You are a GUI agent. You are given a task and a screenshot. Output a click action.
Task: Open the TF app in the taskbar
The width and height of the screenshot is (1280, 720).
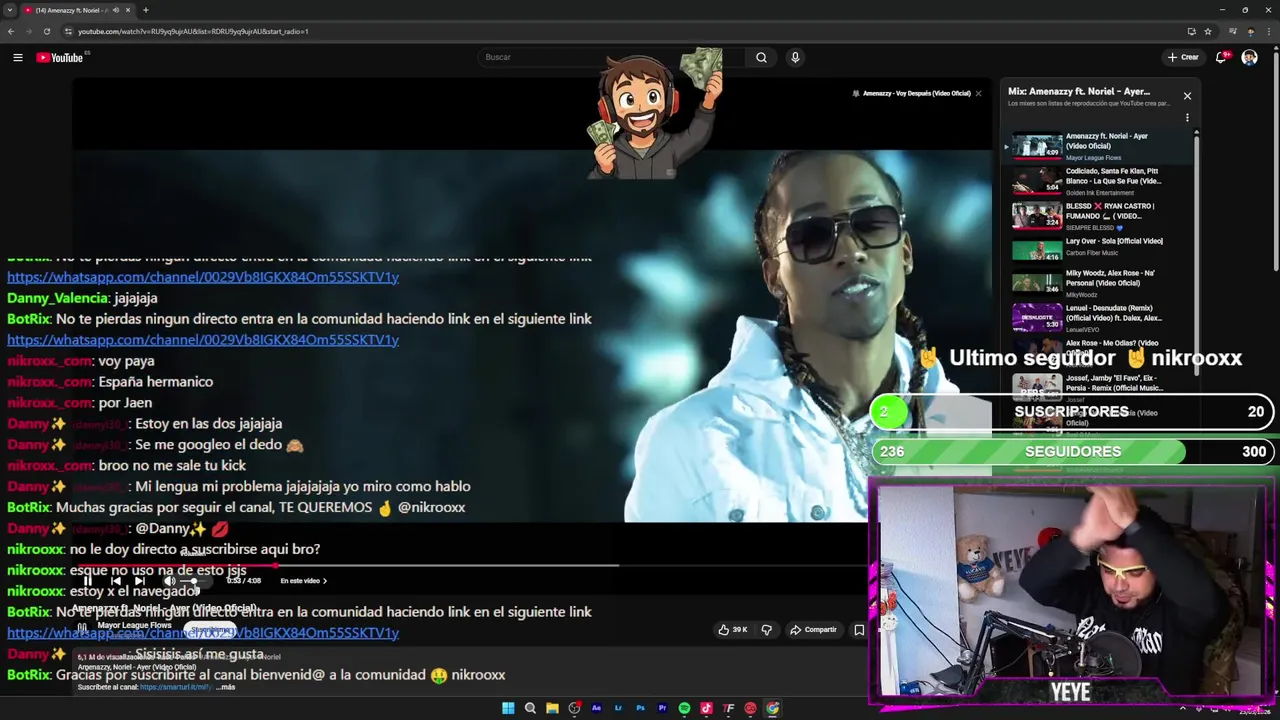click(x=728, y=708)
